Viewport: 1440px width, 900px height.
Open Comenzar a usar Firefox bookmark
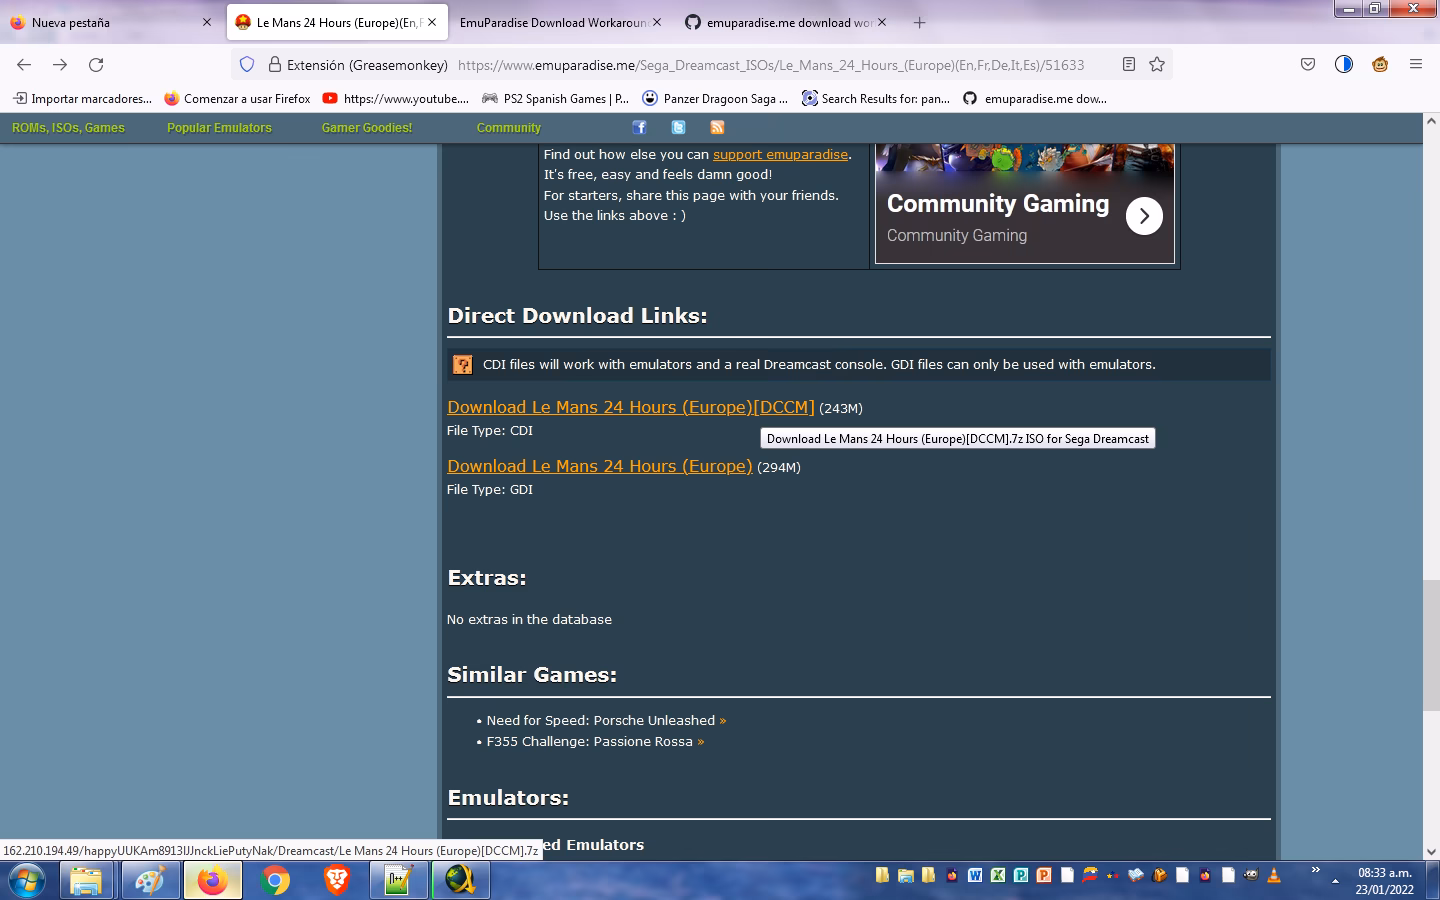click(x=237, y=98)
